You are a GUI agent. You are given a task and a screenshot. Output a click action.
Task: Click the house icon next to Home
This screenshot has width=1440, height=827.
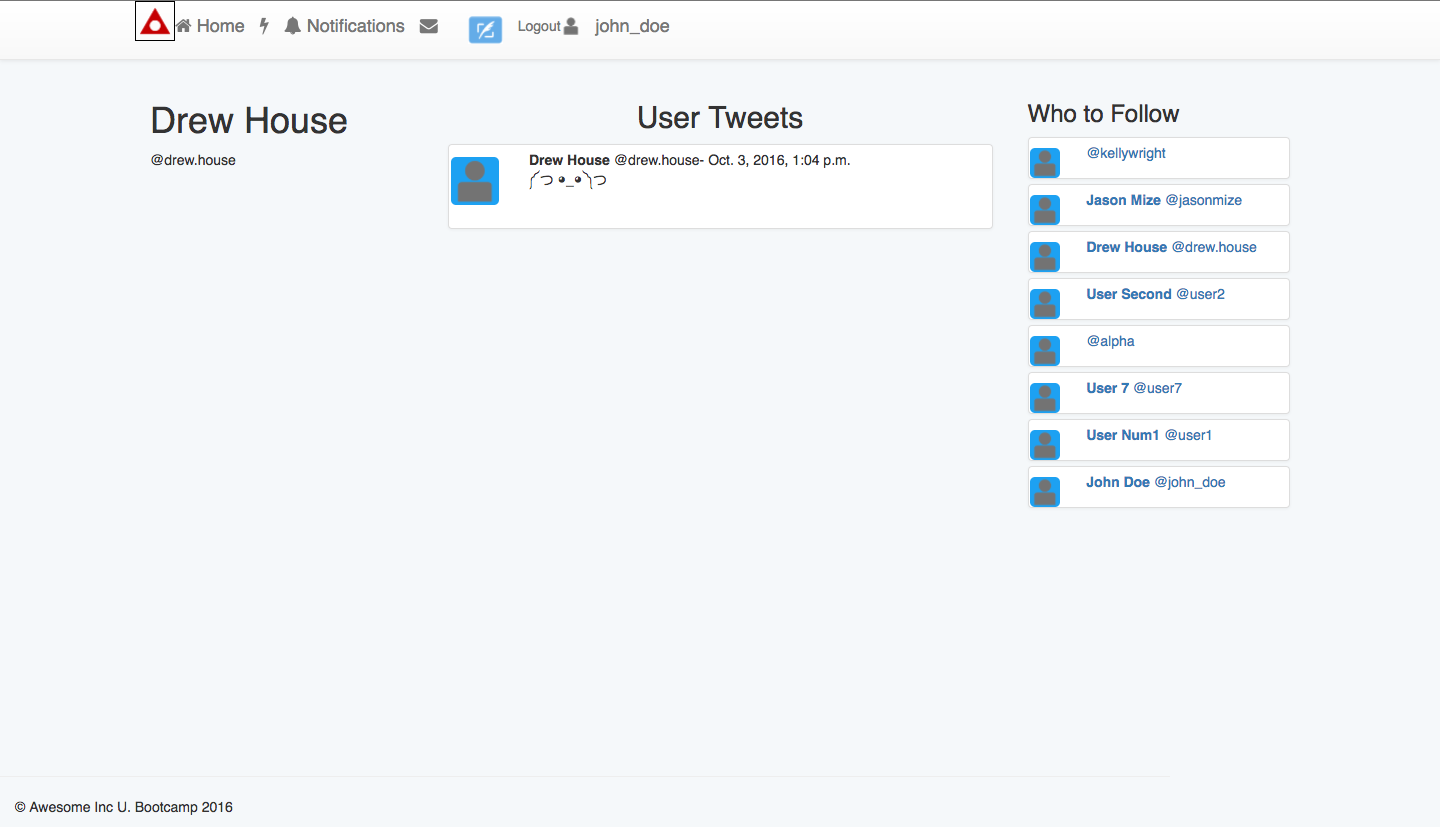(x=184, y=26)
